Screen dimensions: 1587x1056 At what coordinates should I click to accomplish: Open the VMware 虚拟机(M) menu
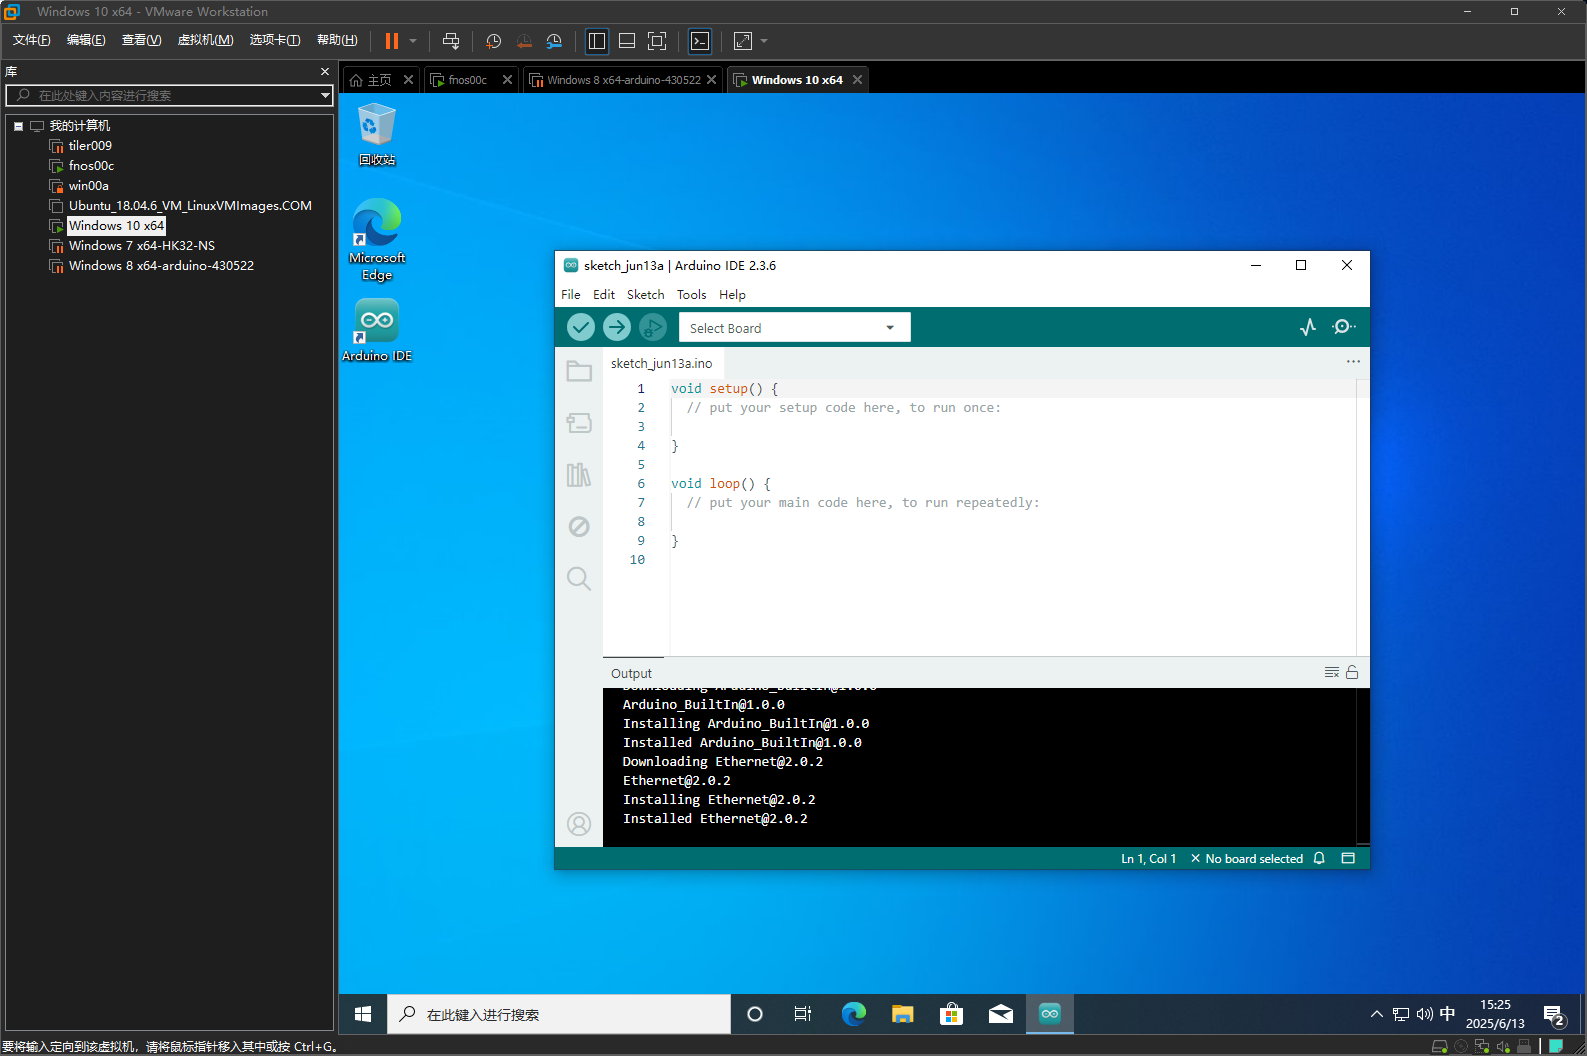205,40
